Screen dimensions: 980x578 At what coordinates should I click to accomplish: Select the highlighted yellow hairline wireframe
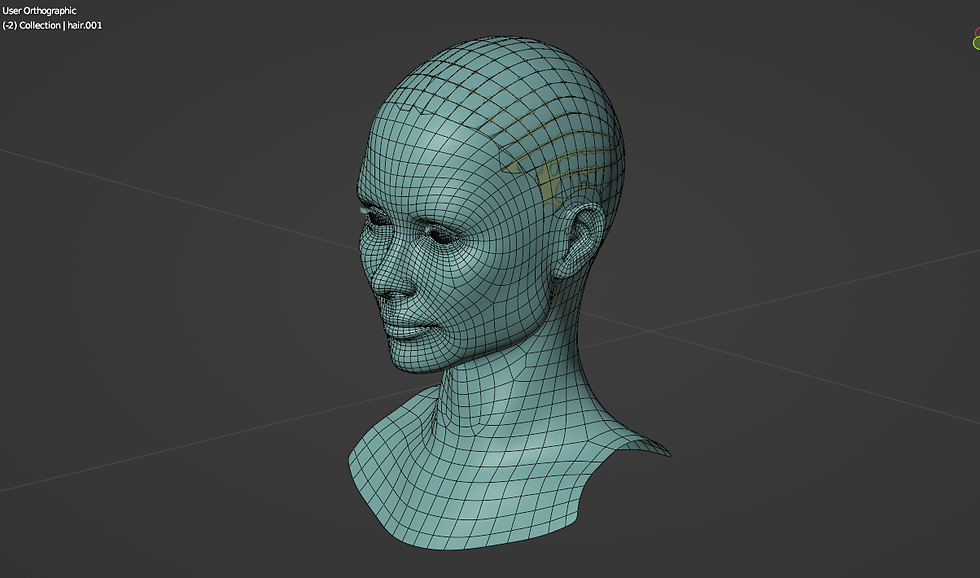558,160
